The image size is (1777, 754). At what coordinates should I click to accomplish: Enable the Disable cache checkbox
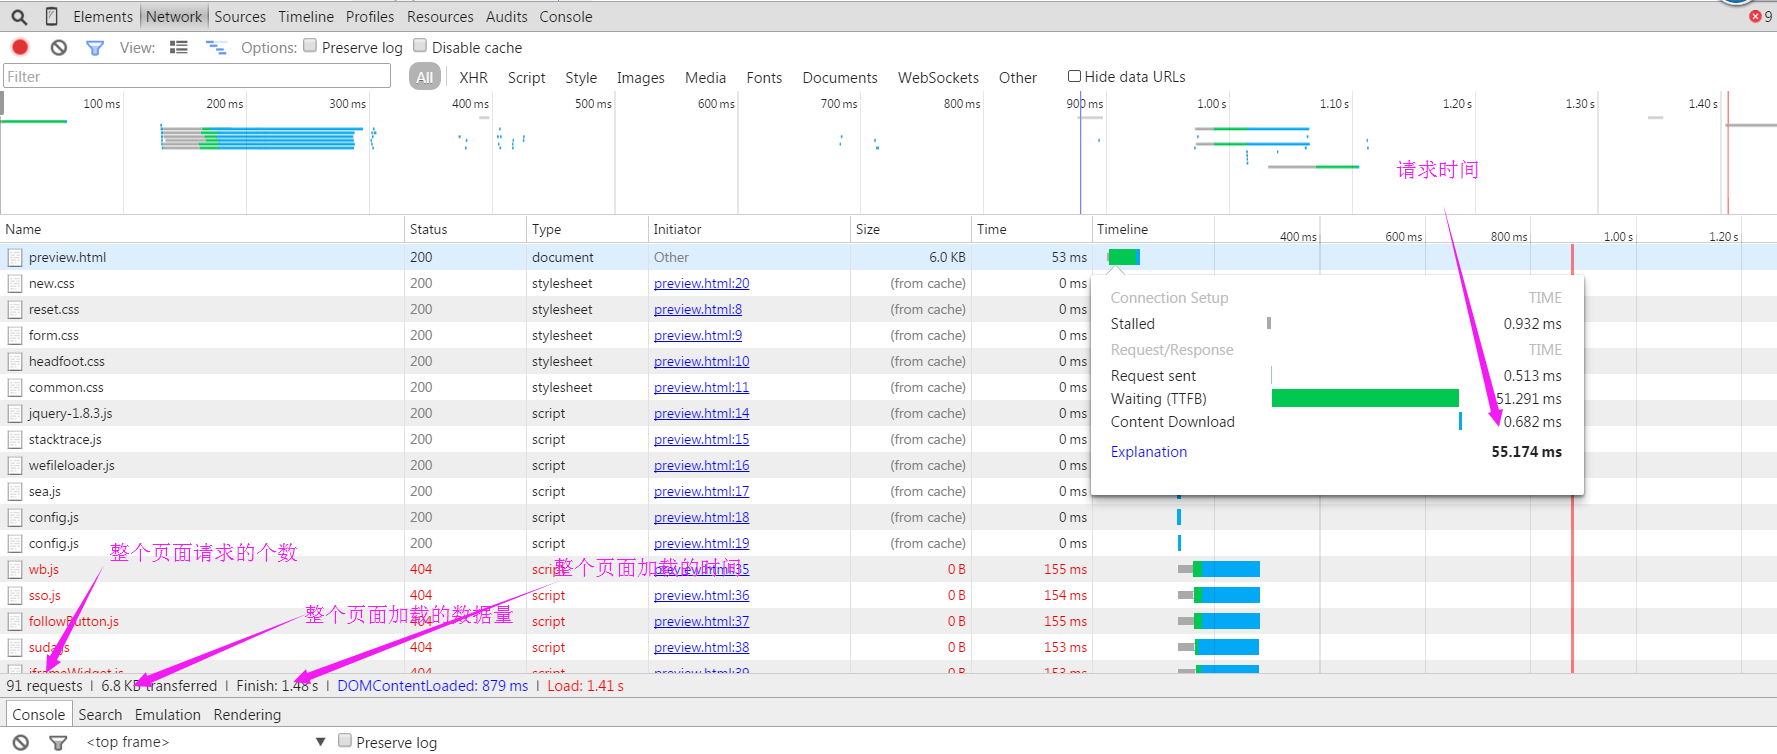(420, 46)
